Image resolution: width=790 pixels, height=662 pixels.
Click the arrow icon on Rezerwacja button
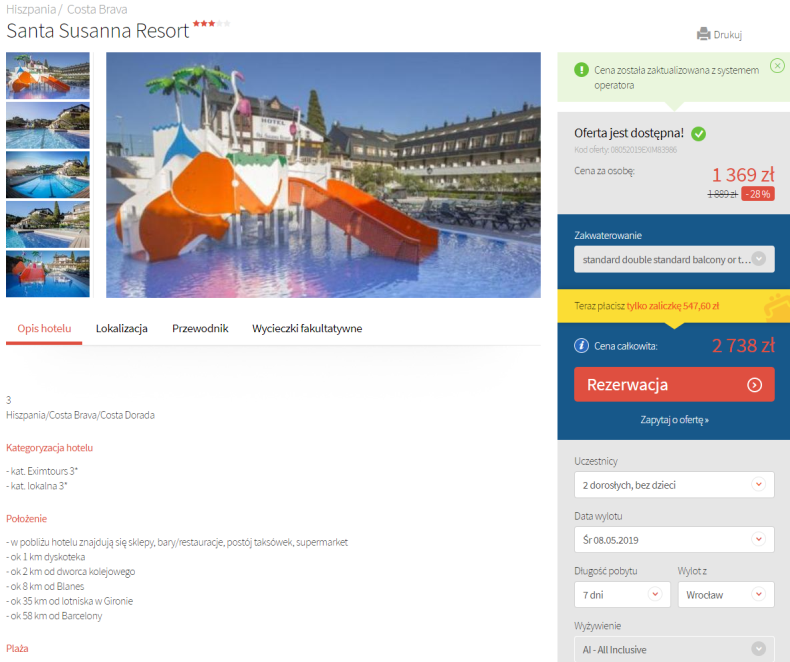[754, 385]
